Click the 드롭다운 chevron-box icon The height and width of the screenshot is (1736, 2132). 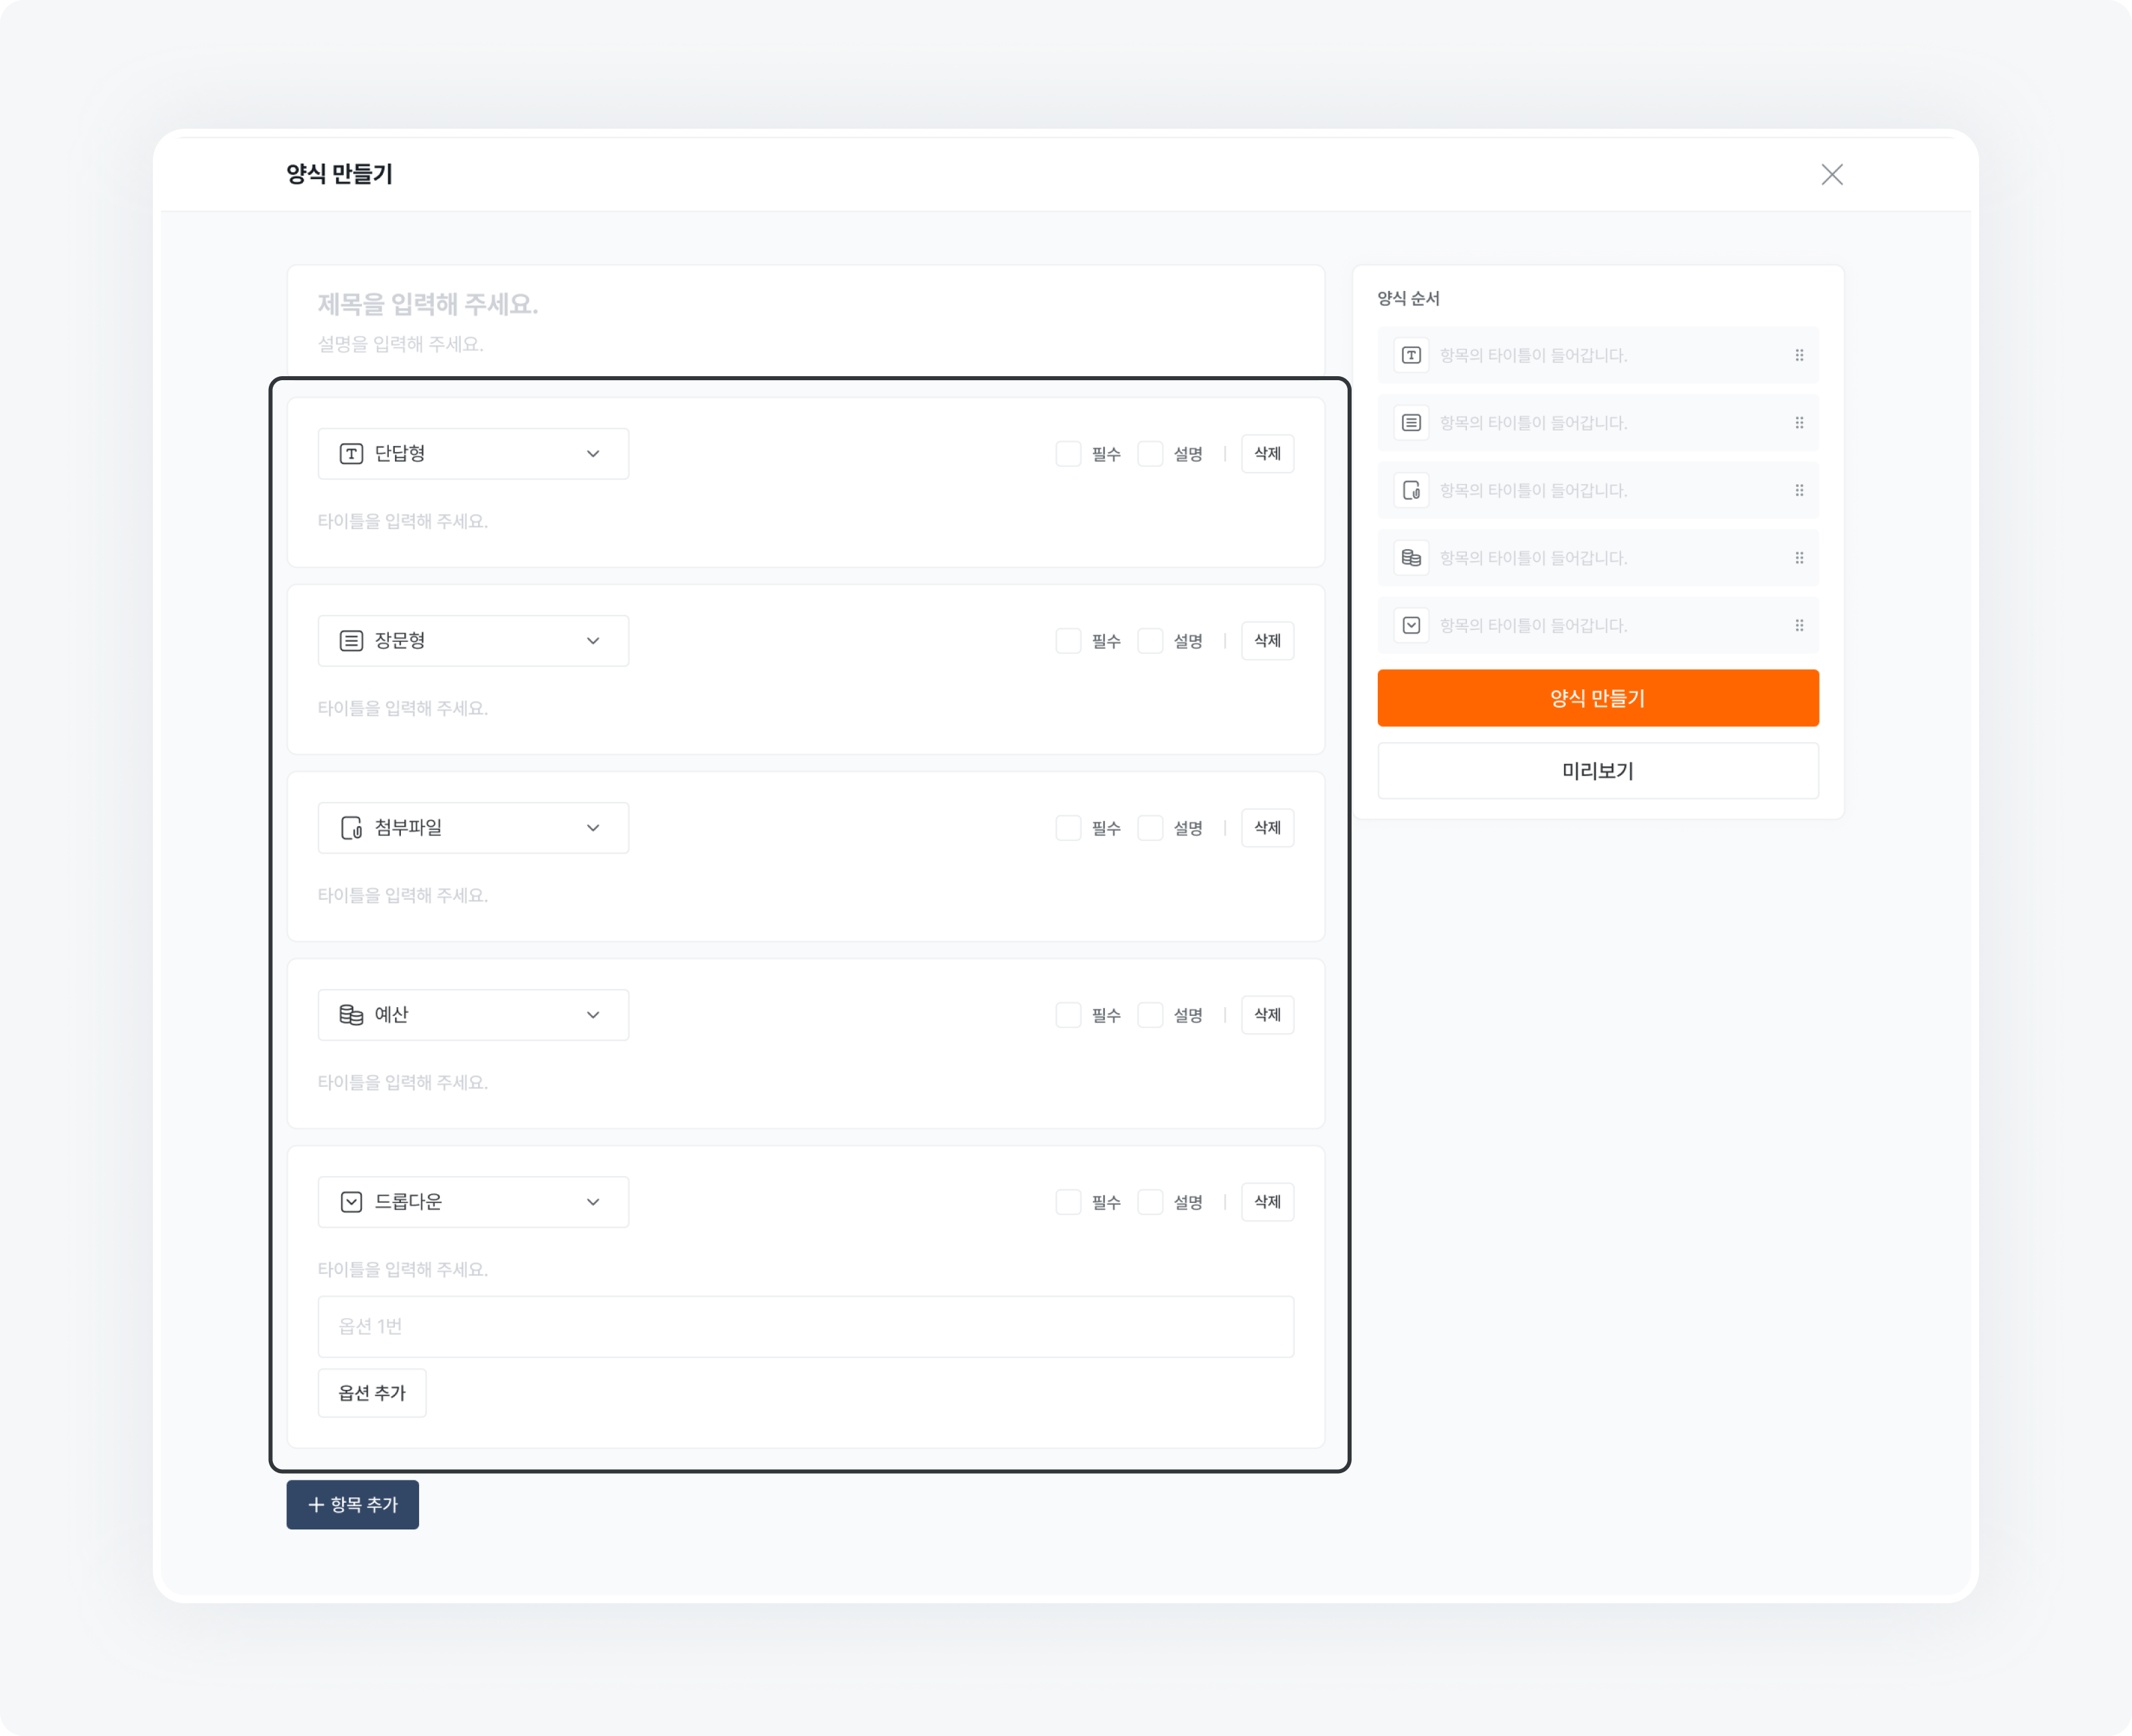350,1202
